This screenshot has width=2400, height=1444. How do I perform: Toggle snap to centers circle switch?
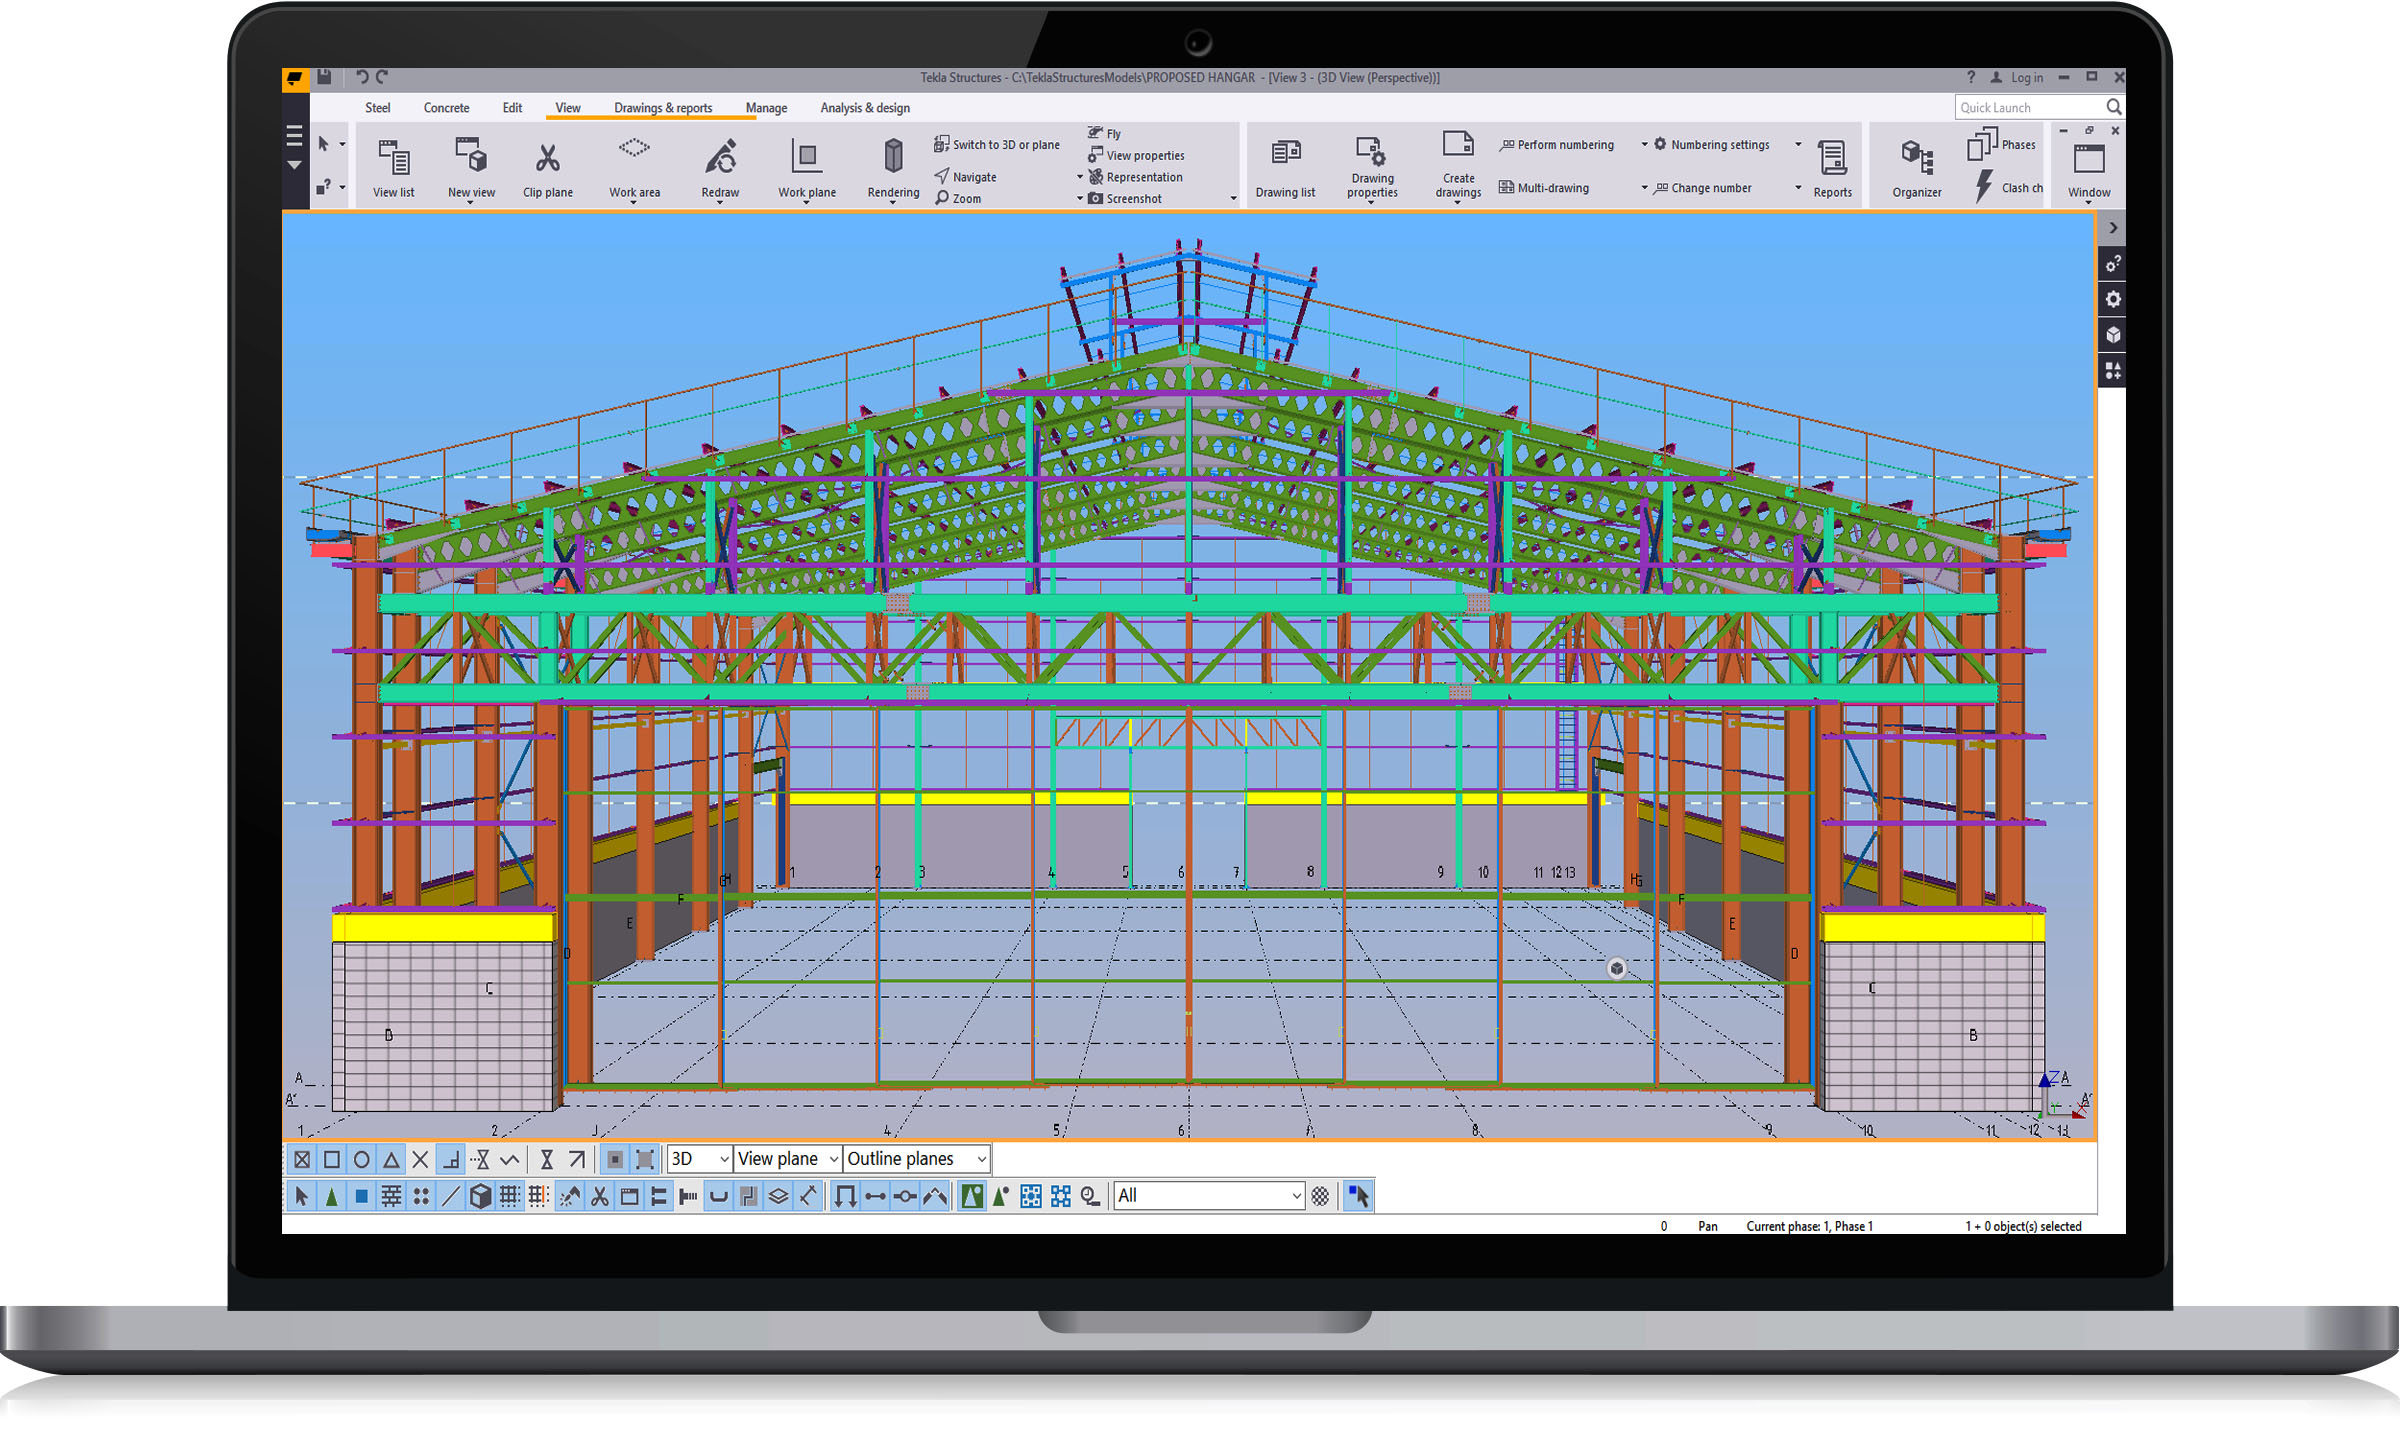[x=361, y=1159]
